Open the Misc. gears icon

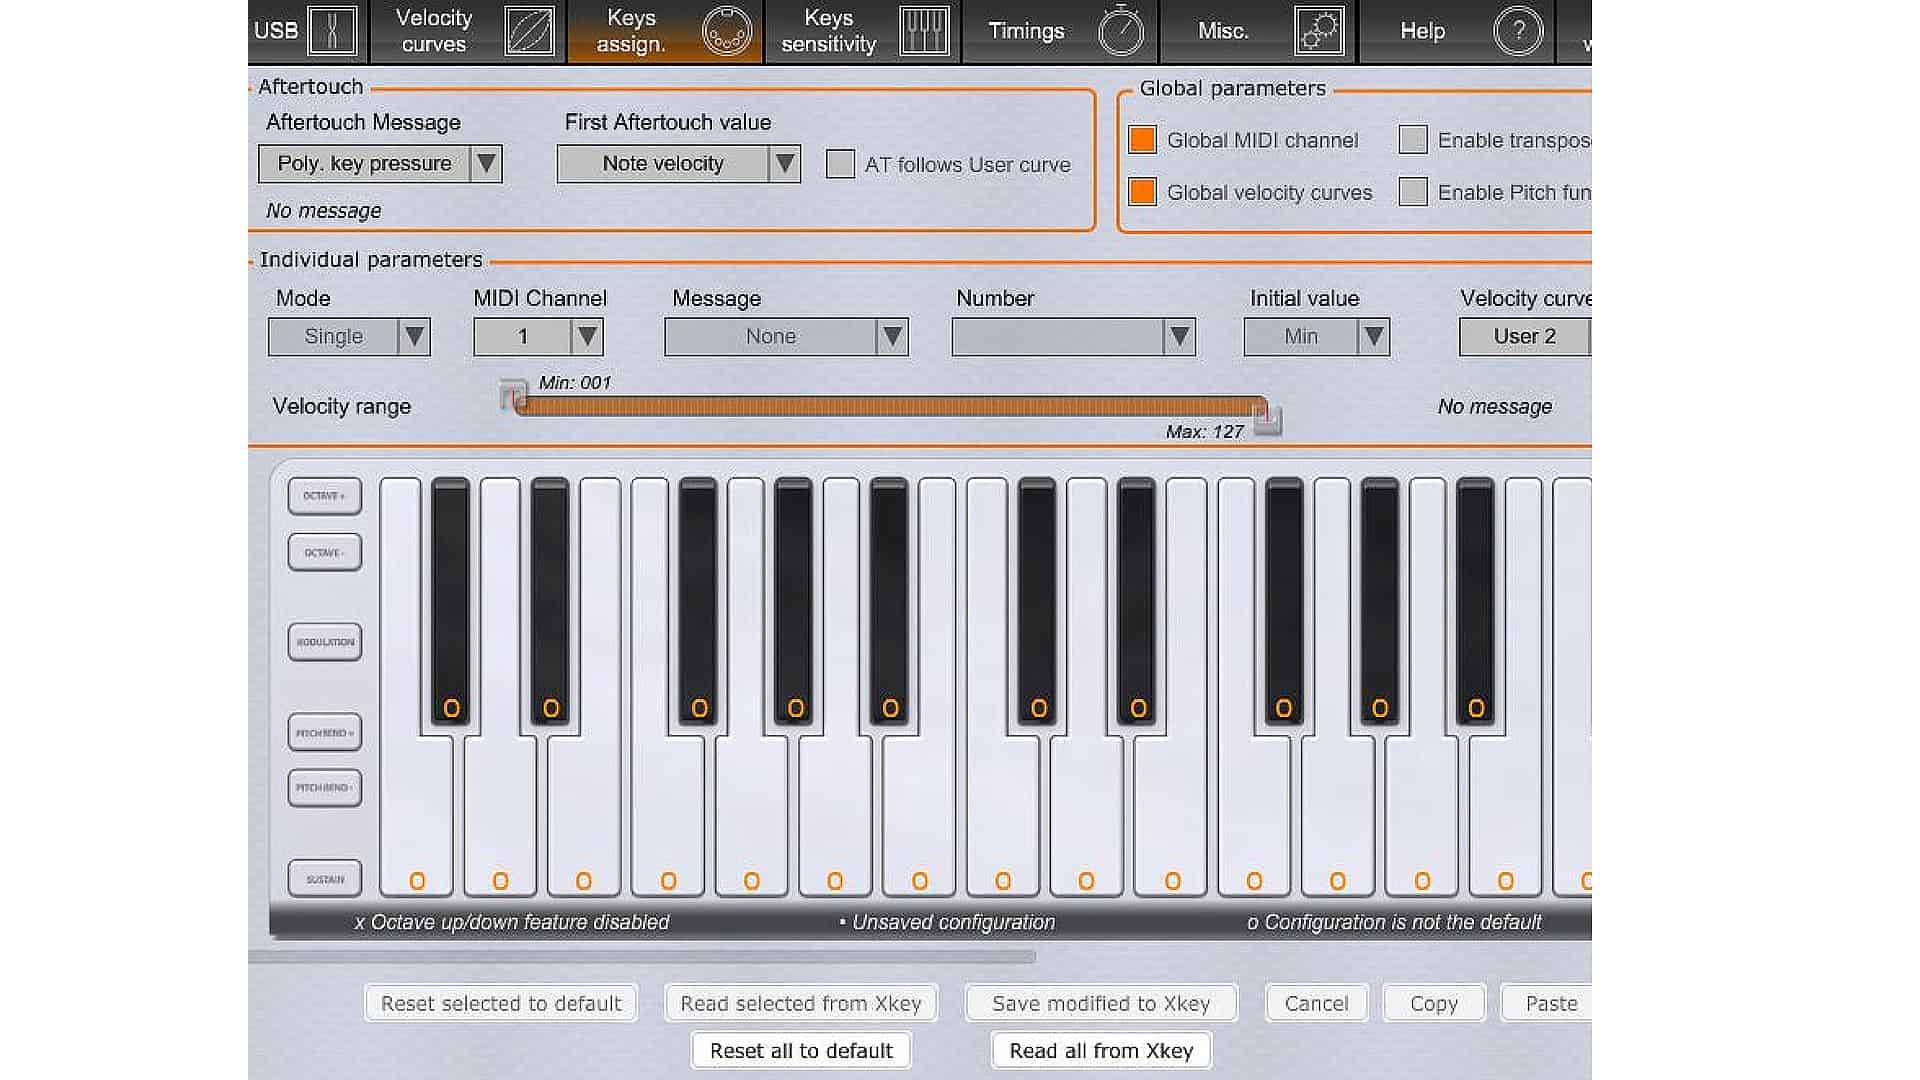1319,31
